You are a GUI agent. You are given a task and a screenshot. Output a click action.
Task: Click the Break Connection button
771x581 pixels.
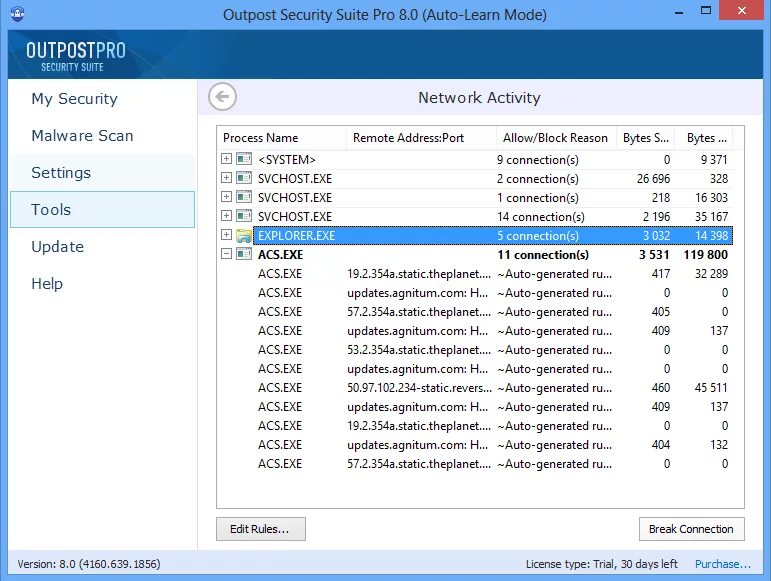pos(691,529)
